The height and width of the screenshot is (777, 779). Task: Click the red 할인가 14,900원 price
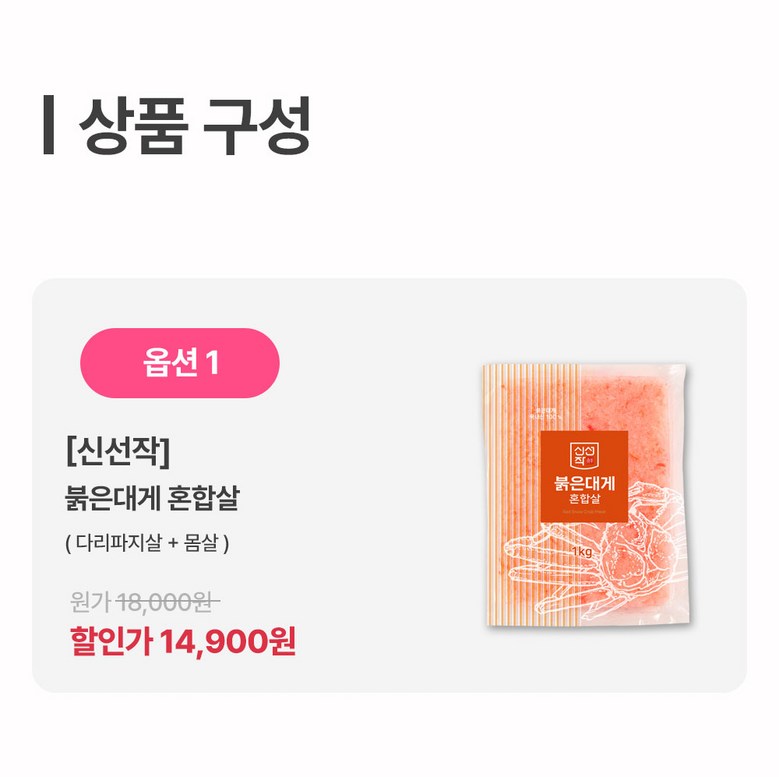[183, 641]
